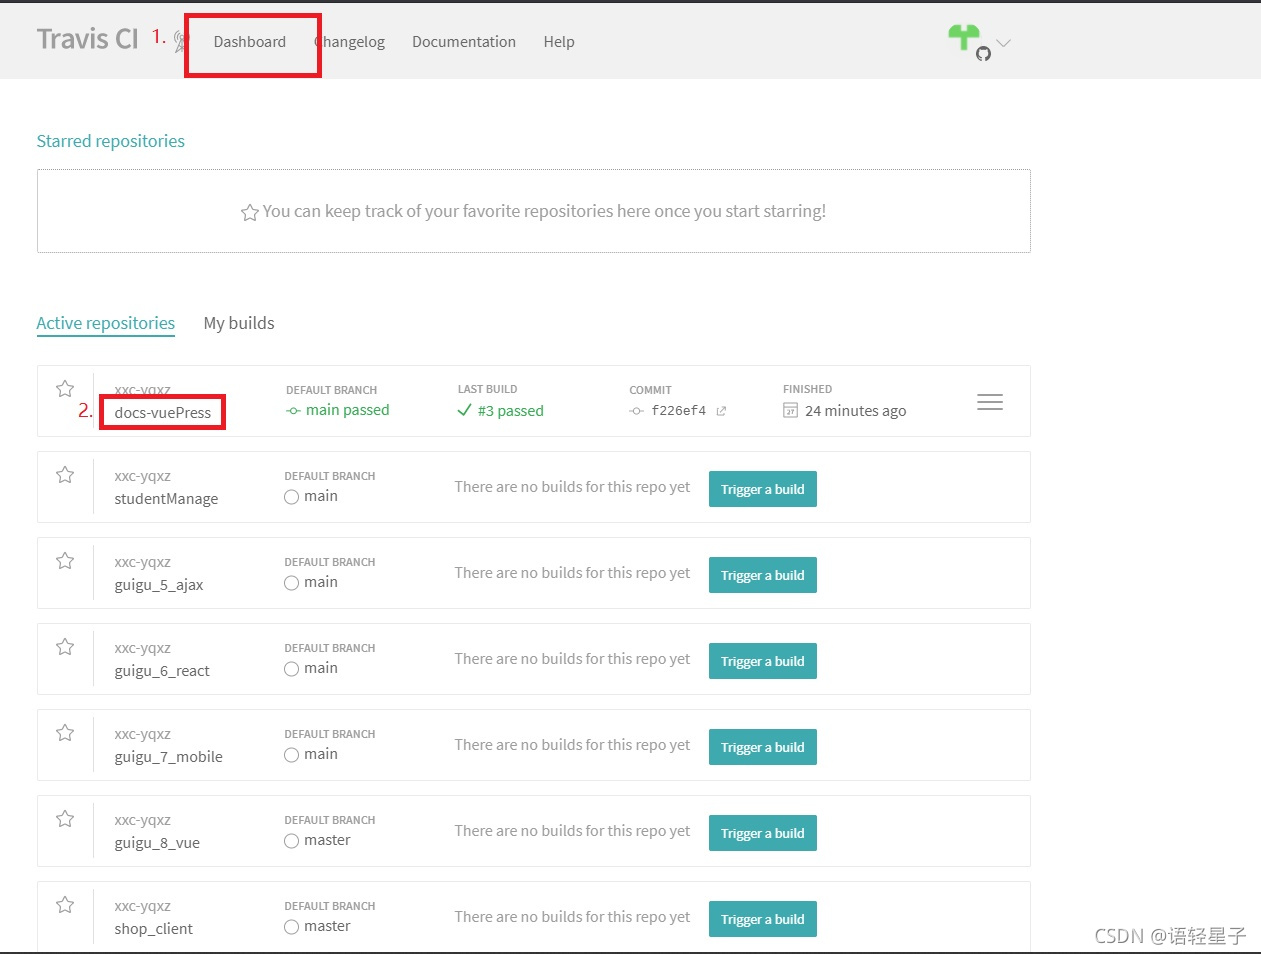Viewport: 1261px width, 954px height.
Task: Open the Changelog page
Action: coord(350,42)
